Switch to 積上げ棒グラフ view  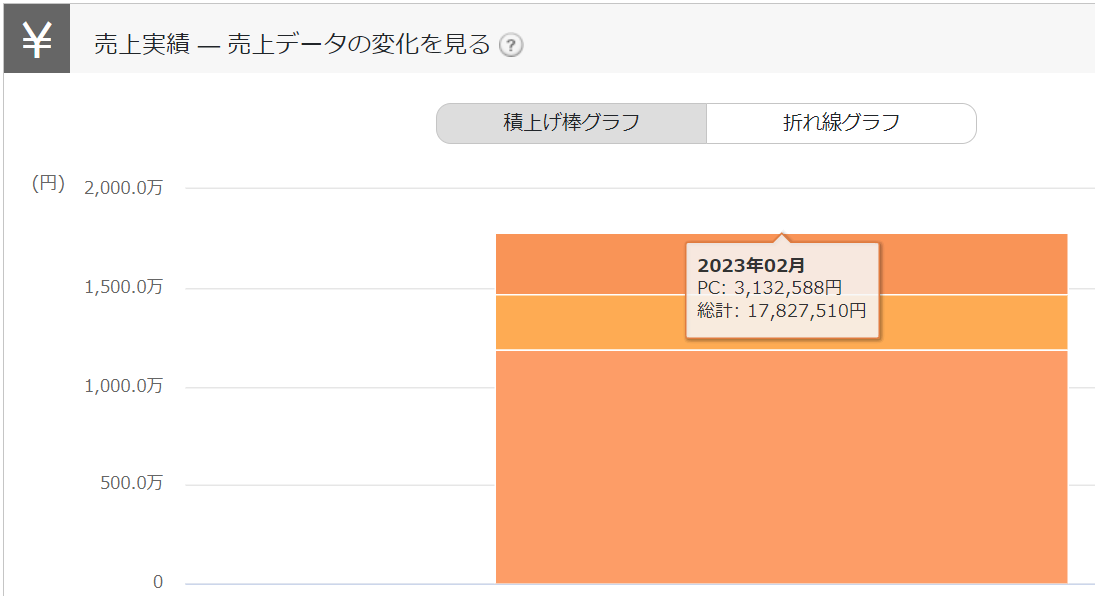coord(571,123)
